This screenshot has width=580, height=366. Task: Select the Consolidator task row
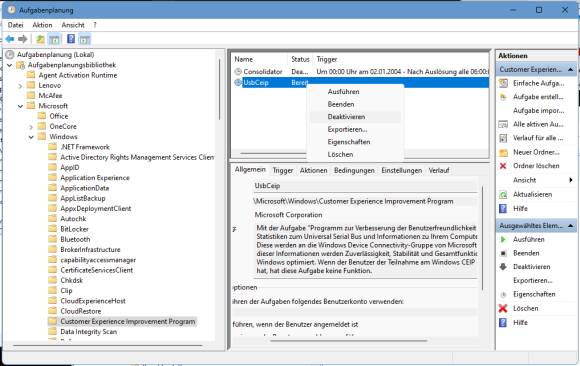pos(361,71)
